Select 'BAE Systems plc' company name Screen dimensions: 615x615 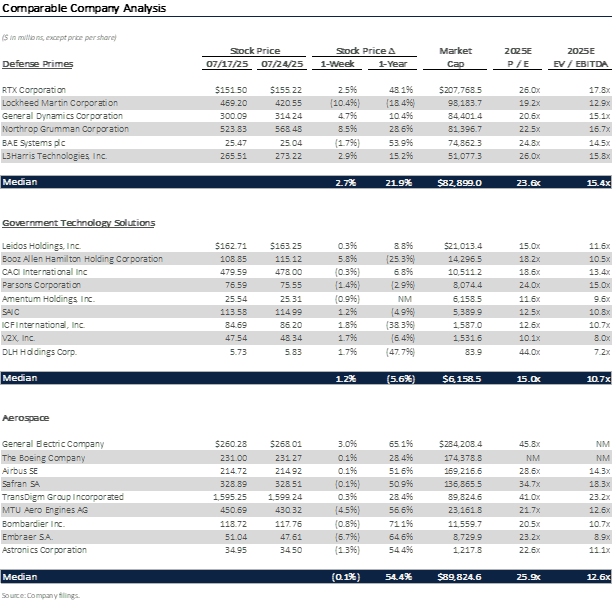[x=33, y=143]
